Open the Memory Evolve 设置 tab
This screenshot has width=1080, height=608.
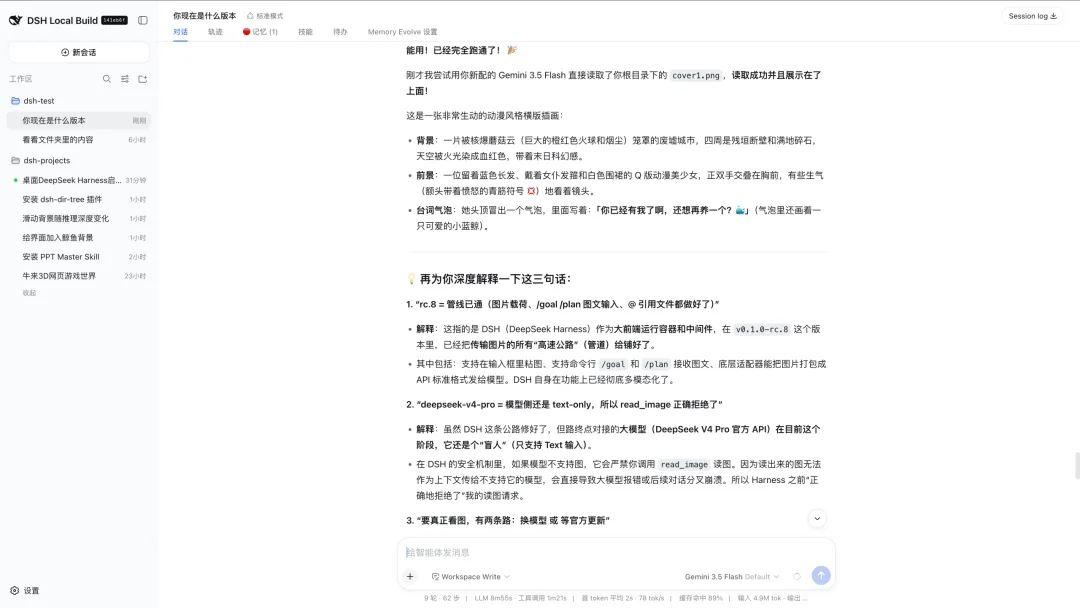point(402,32)
